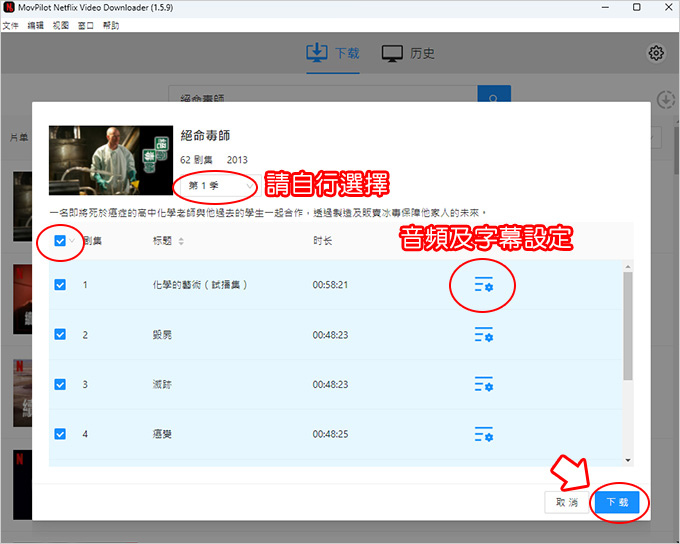
Task: Open the 视图 menu
Action: tap(61, 26)
